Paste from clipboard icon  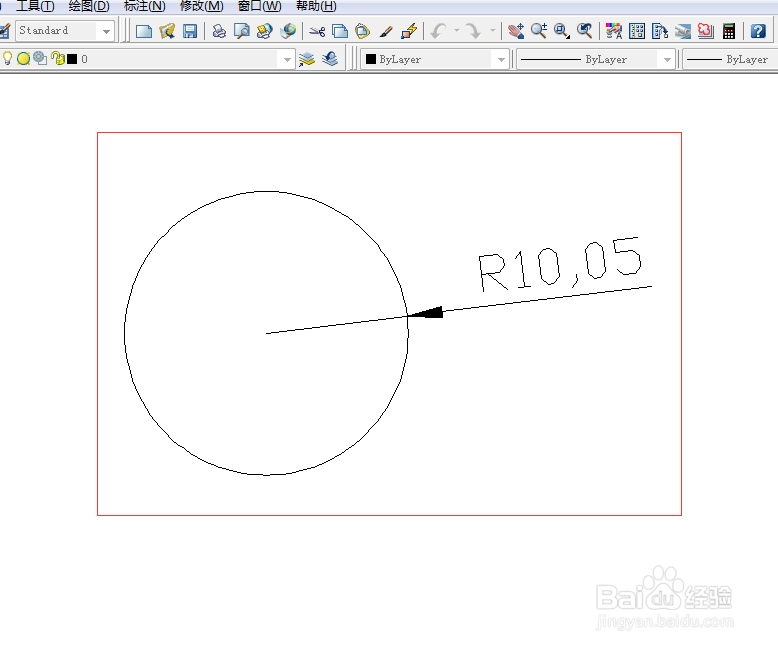tap(363, 31)
